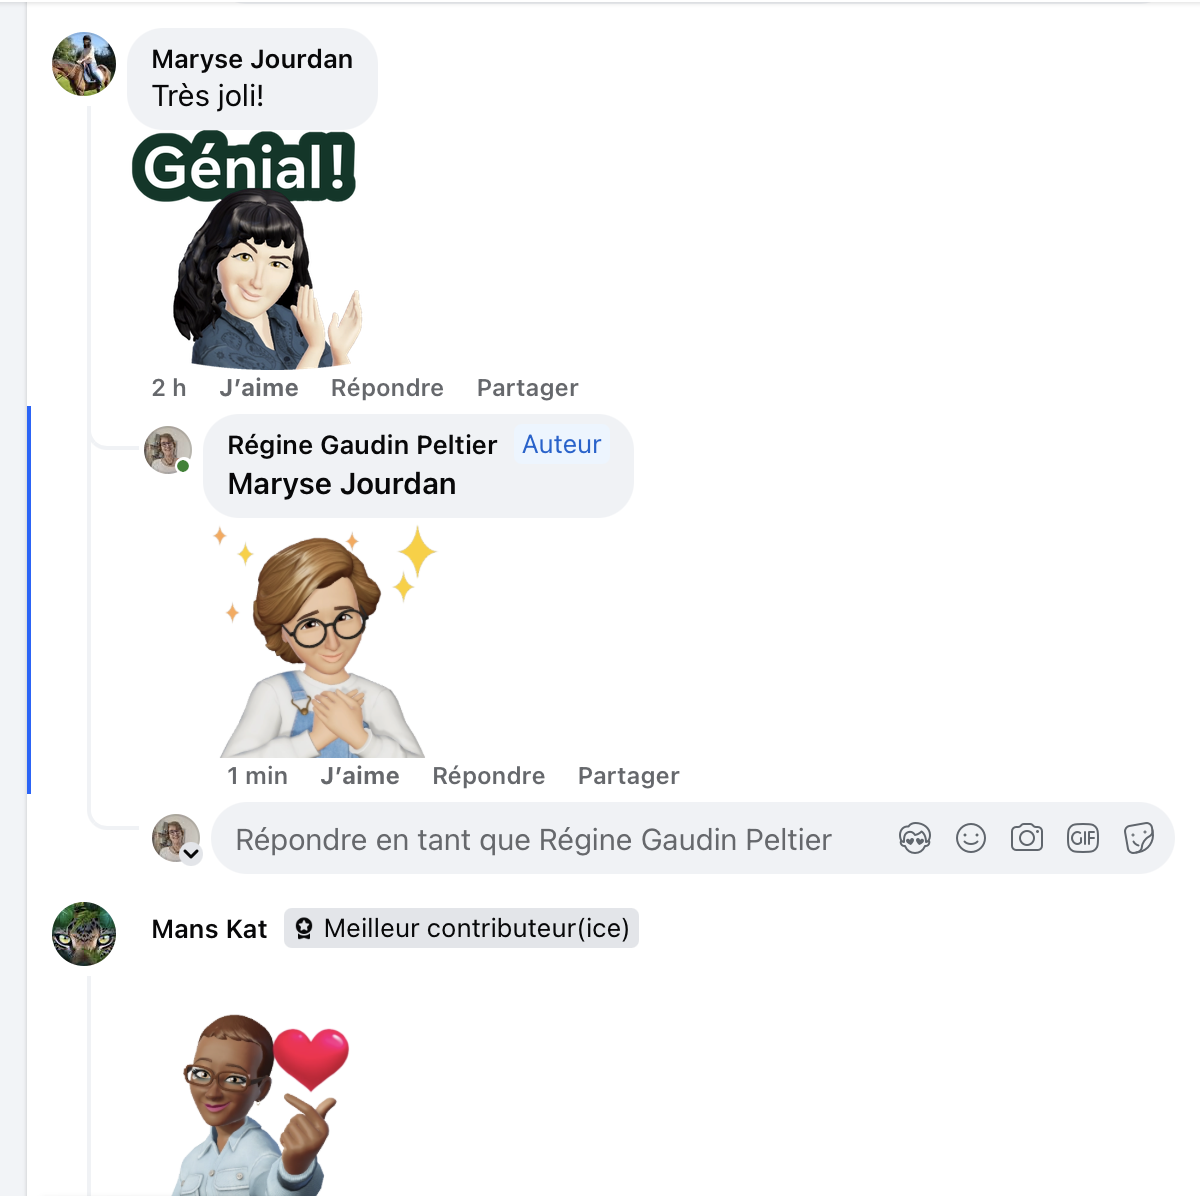Open the avatar sticker picker icon
The image size is (1200, 1196).
915,838
